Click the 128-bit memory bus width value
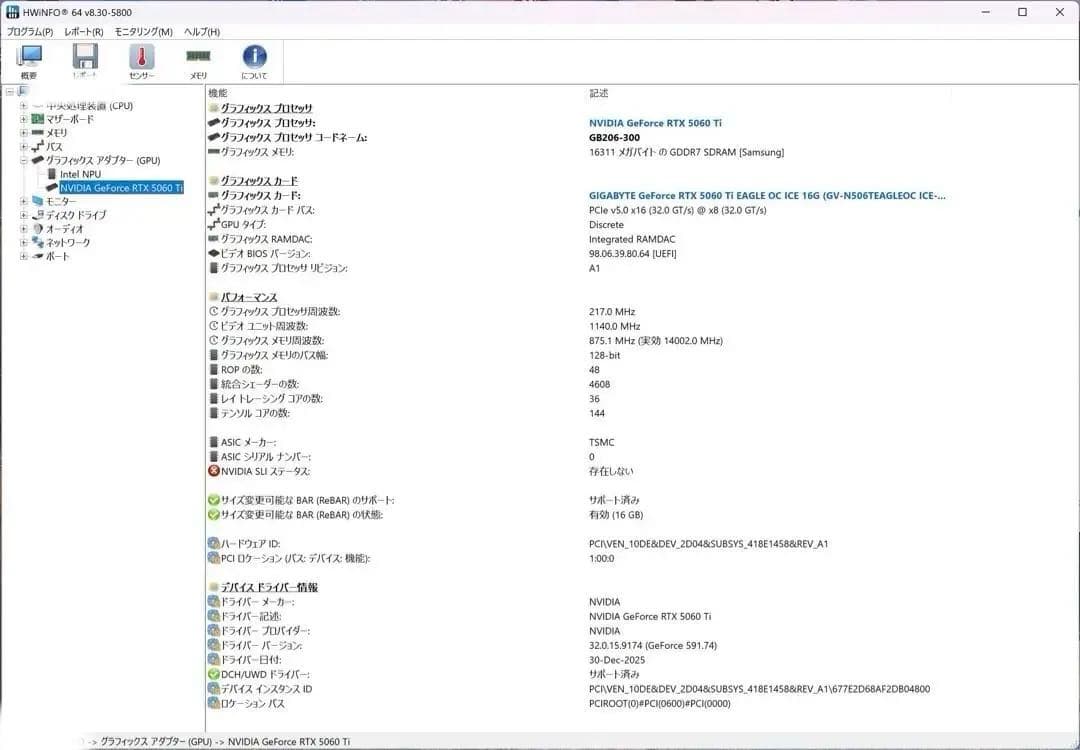Screen dimensions: 1080x750 [604, 355]
